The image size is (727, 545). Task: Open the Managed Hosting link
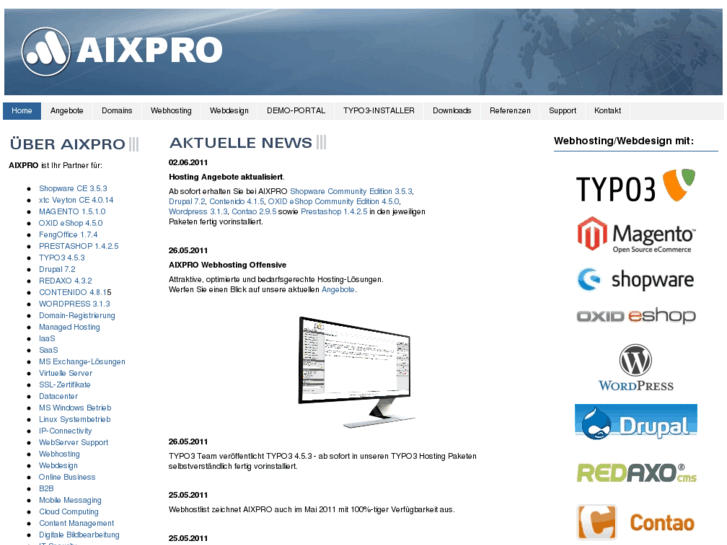click(70, 327)
